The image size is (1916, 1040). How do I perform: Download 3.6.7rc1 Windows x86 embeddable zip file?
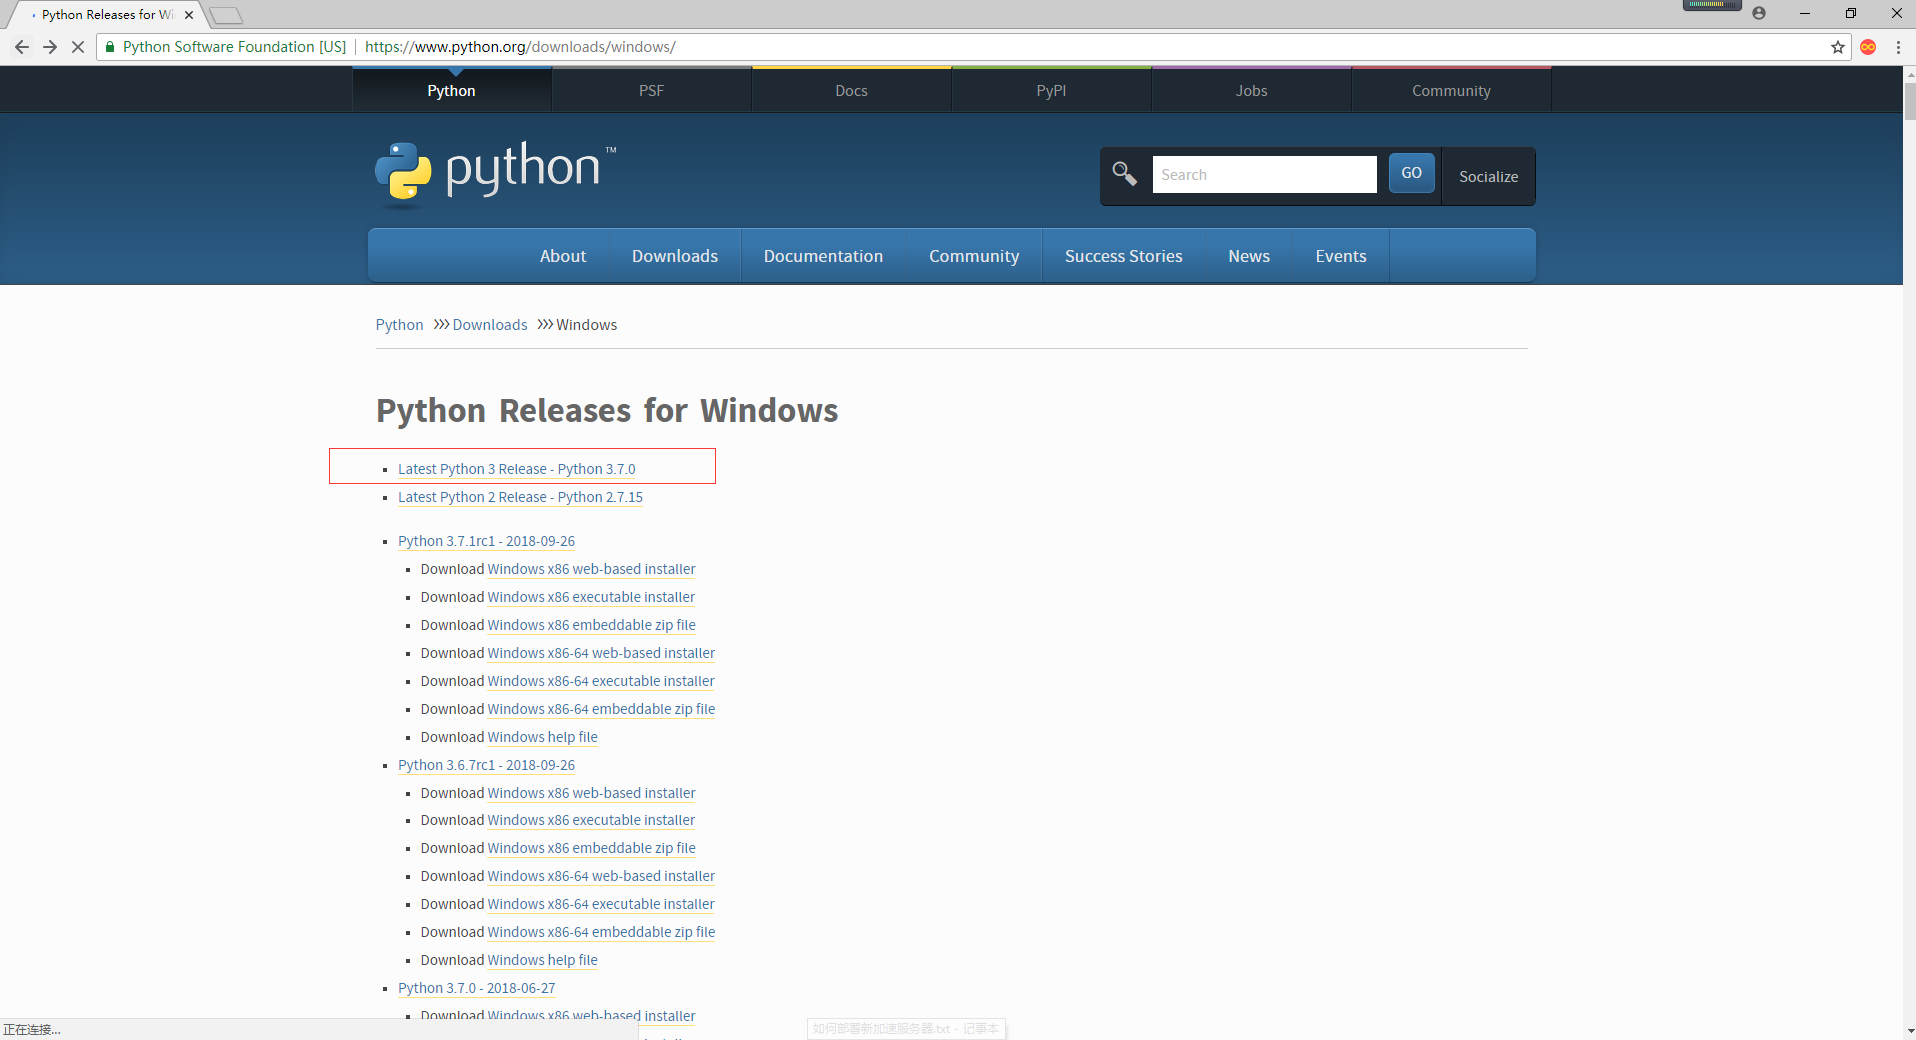pos(591,848)
